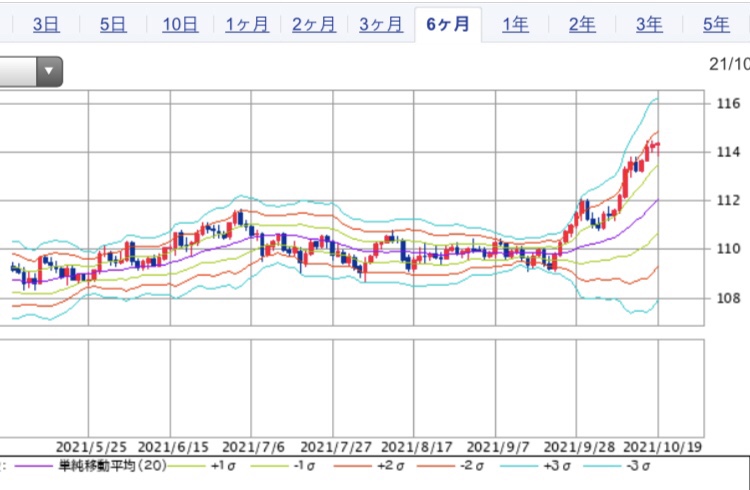Open the dropdown arrow above the chart
The height and width of the screenshot is (490, 750).
(49, 71)
